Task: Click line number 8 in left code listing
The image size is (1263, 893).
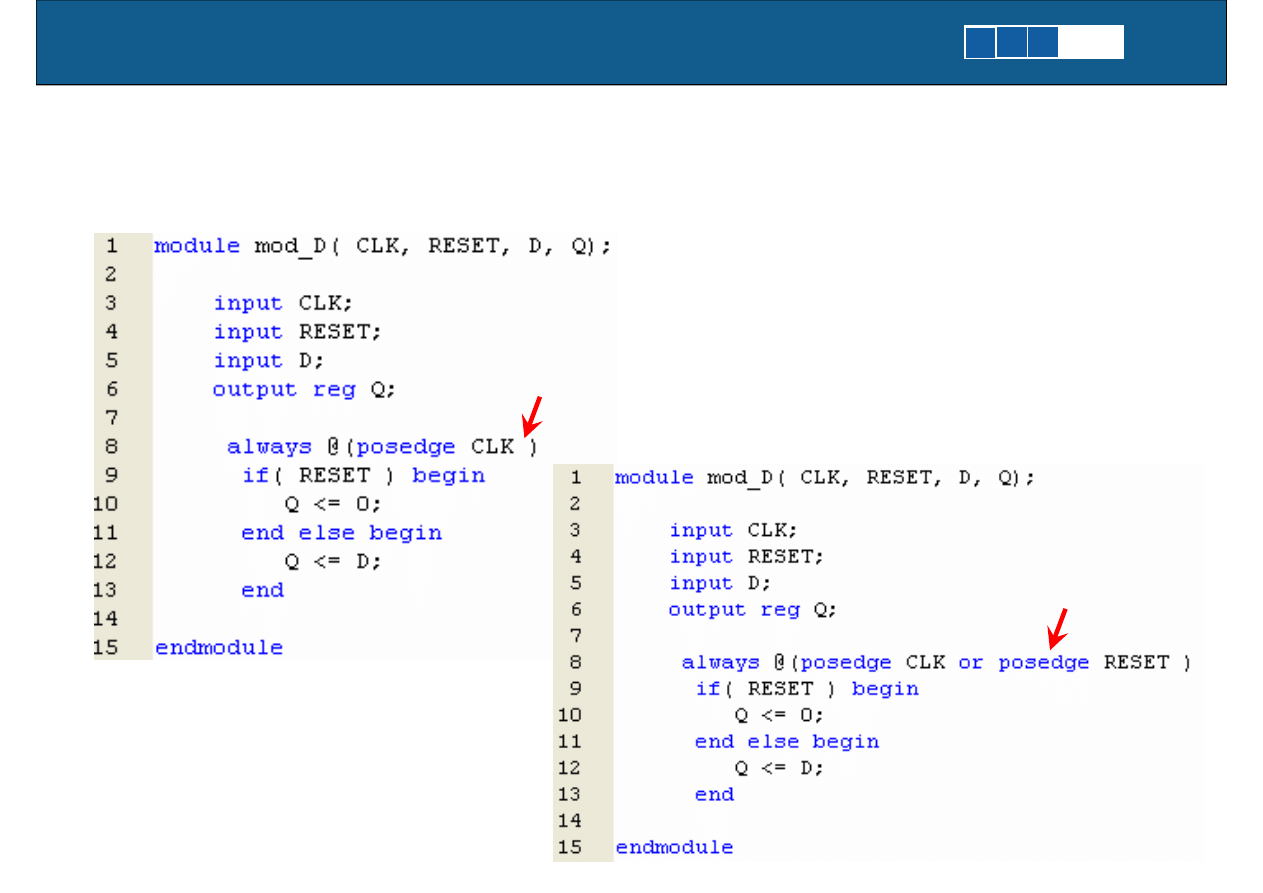Action: pyautogui.click(x=111, y=447)
